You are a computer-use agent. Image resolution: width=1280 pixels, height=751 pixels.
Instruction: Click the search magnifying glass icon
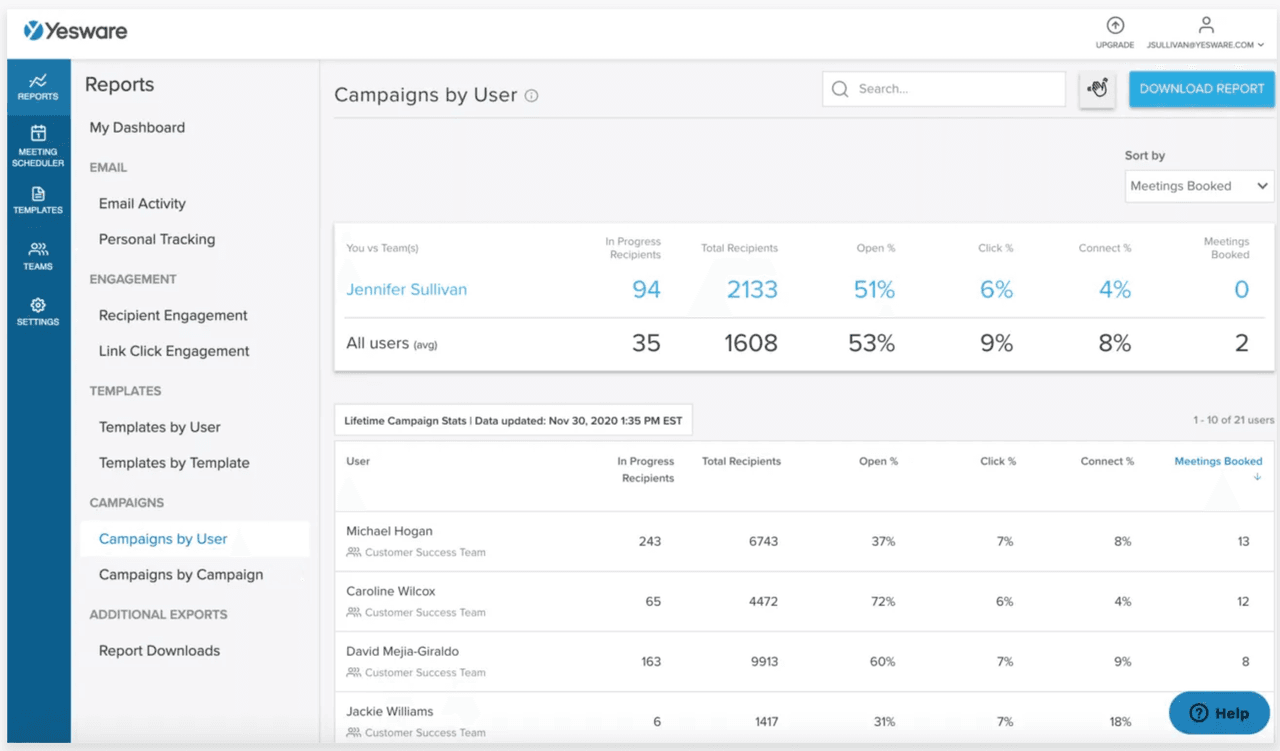click(x=840, y=89)
